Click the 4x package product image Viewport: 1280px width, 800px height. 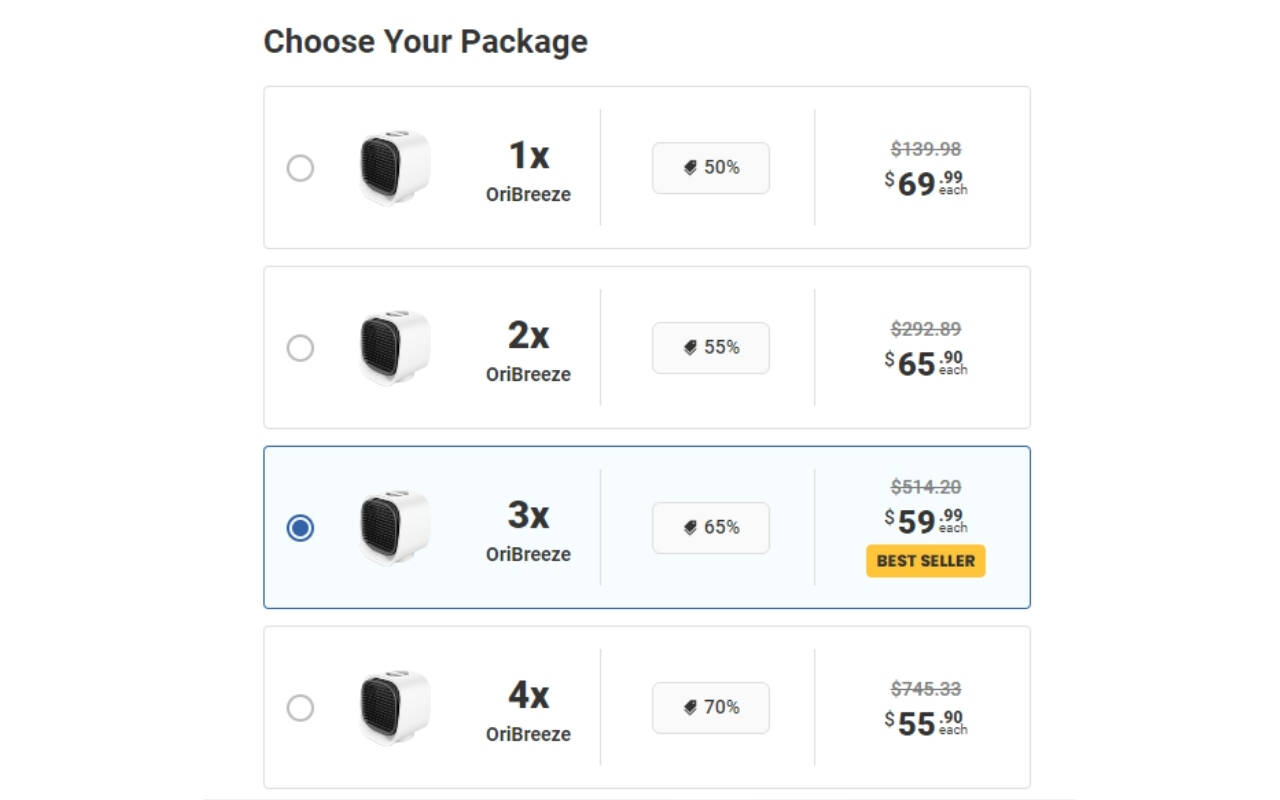pyautogui.click(x=394, y=707)
